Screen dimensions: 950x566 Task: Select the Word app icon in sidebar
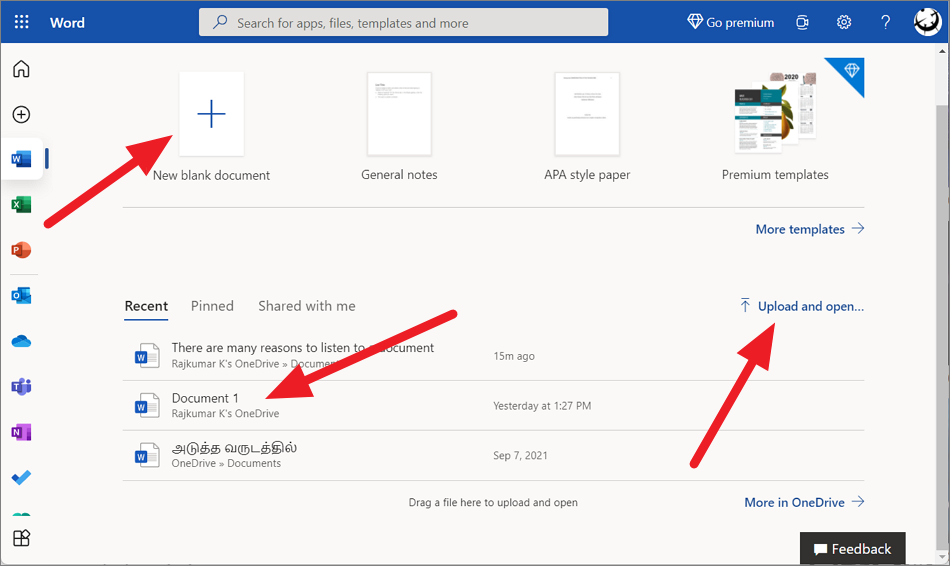(21, 159)
